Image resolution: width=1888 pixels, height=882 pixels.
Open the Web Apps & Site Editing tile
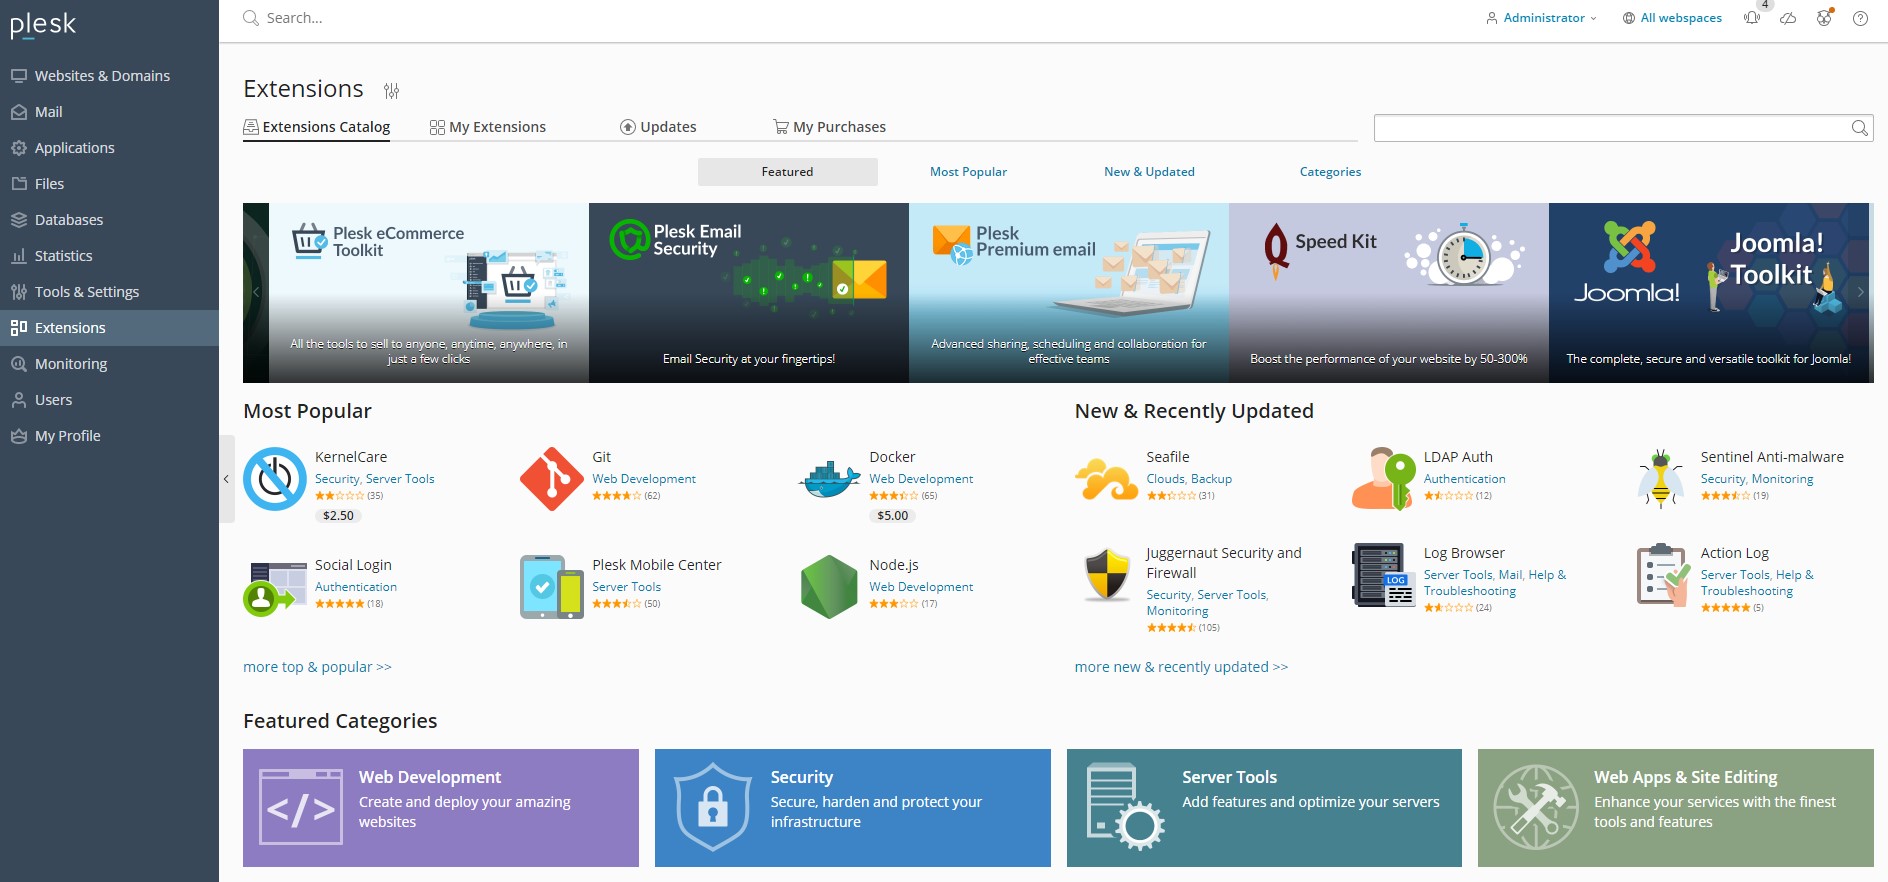(1676, 808)
